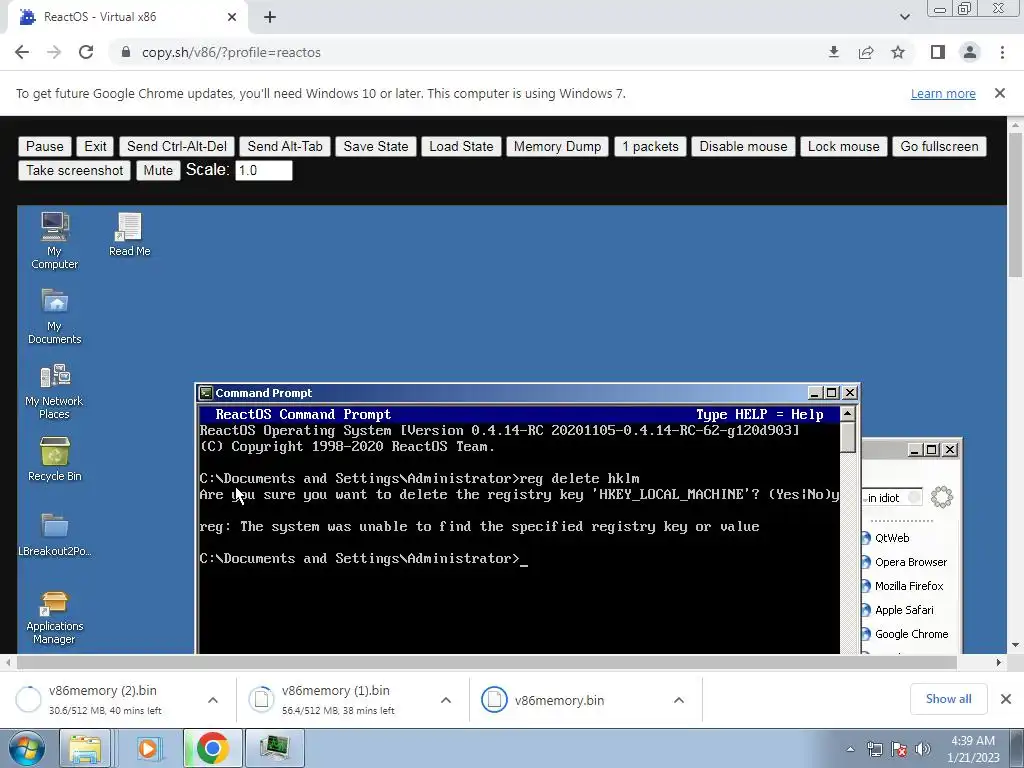Click the Go fullscreen button
This screenshot has width=1024, height=768.
(940, 146)
